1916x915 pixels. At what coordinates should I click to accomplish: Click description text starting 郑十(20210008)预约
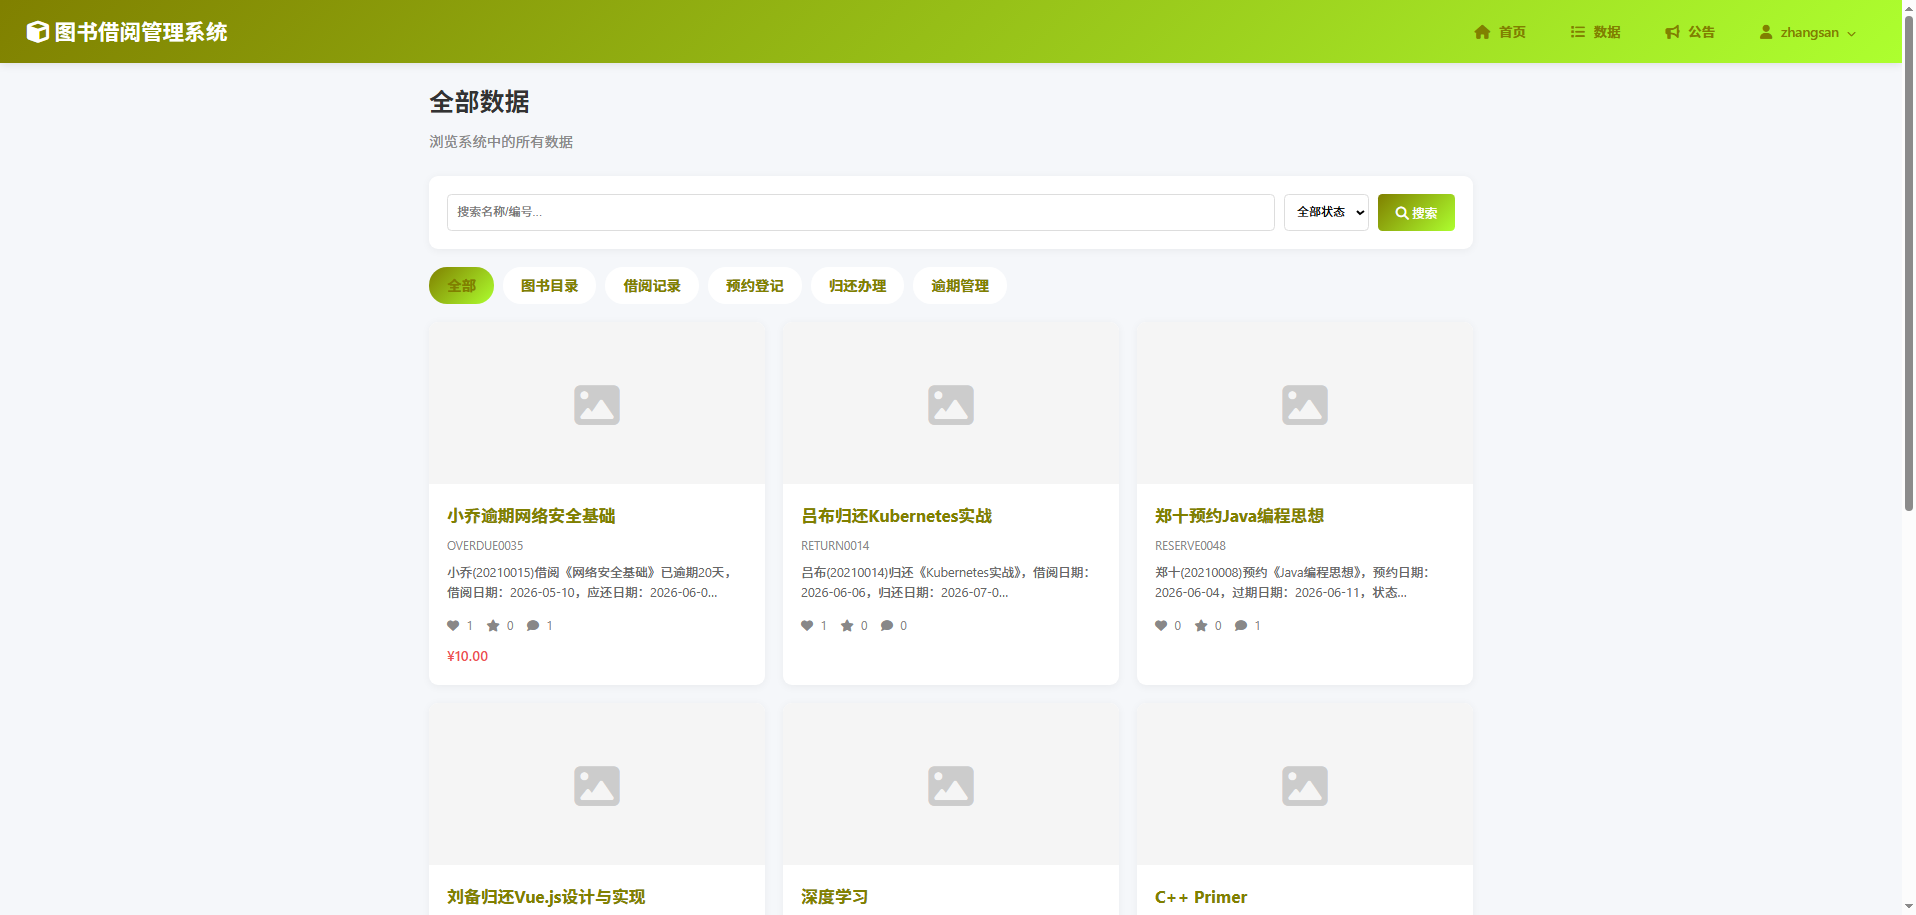(x=1292, y=583)
